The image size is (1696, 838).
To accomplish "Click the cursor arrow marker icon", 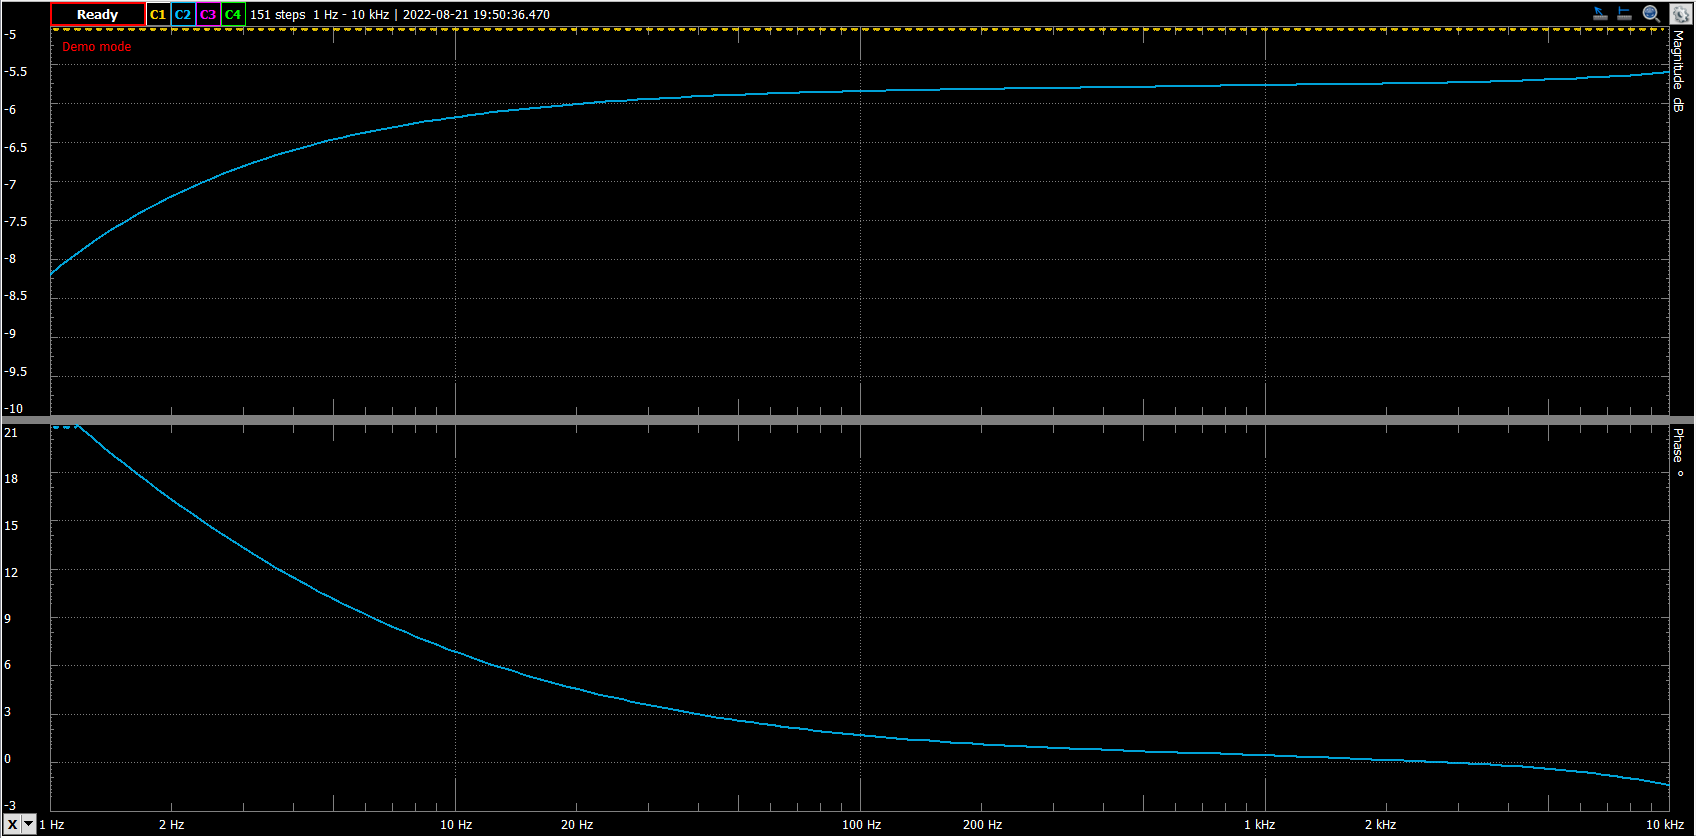I will [1600, 14].
